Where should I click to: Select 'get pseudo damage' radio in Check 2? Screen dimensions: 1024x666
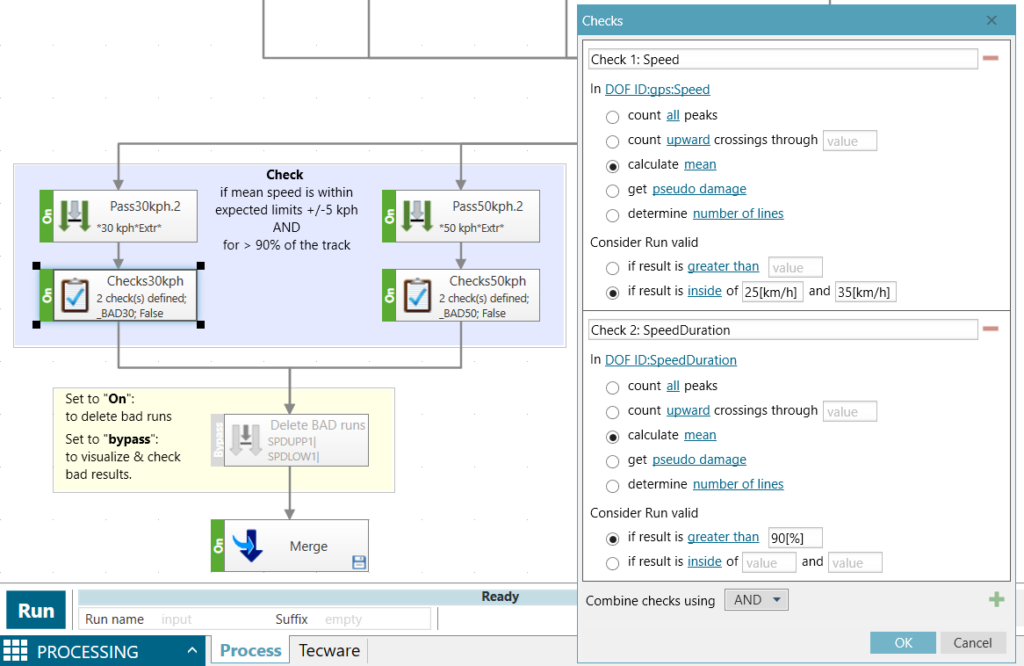click(612, 460)
